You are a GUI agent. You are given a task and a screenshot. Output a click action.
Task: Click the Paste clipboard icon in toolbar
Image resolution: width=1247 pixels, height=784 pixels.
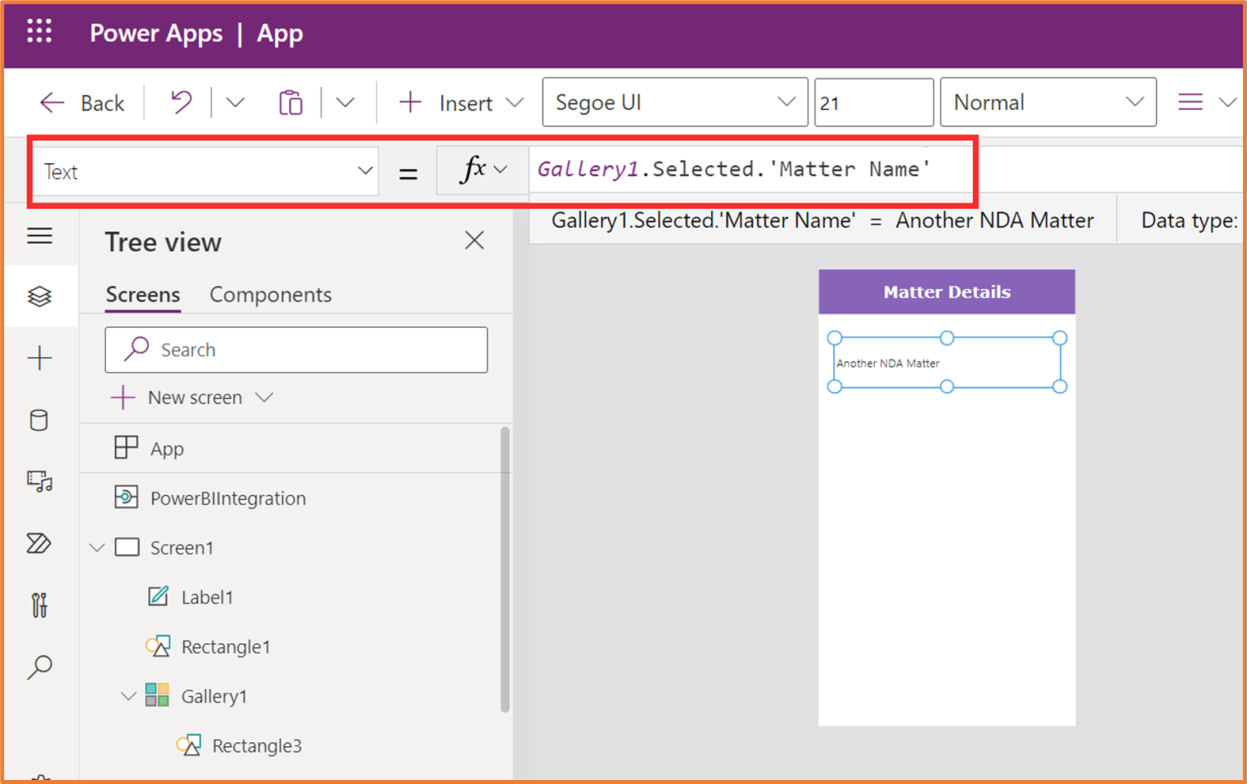pos(291,102)
